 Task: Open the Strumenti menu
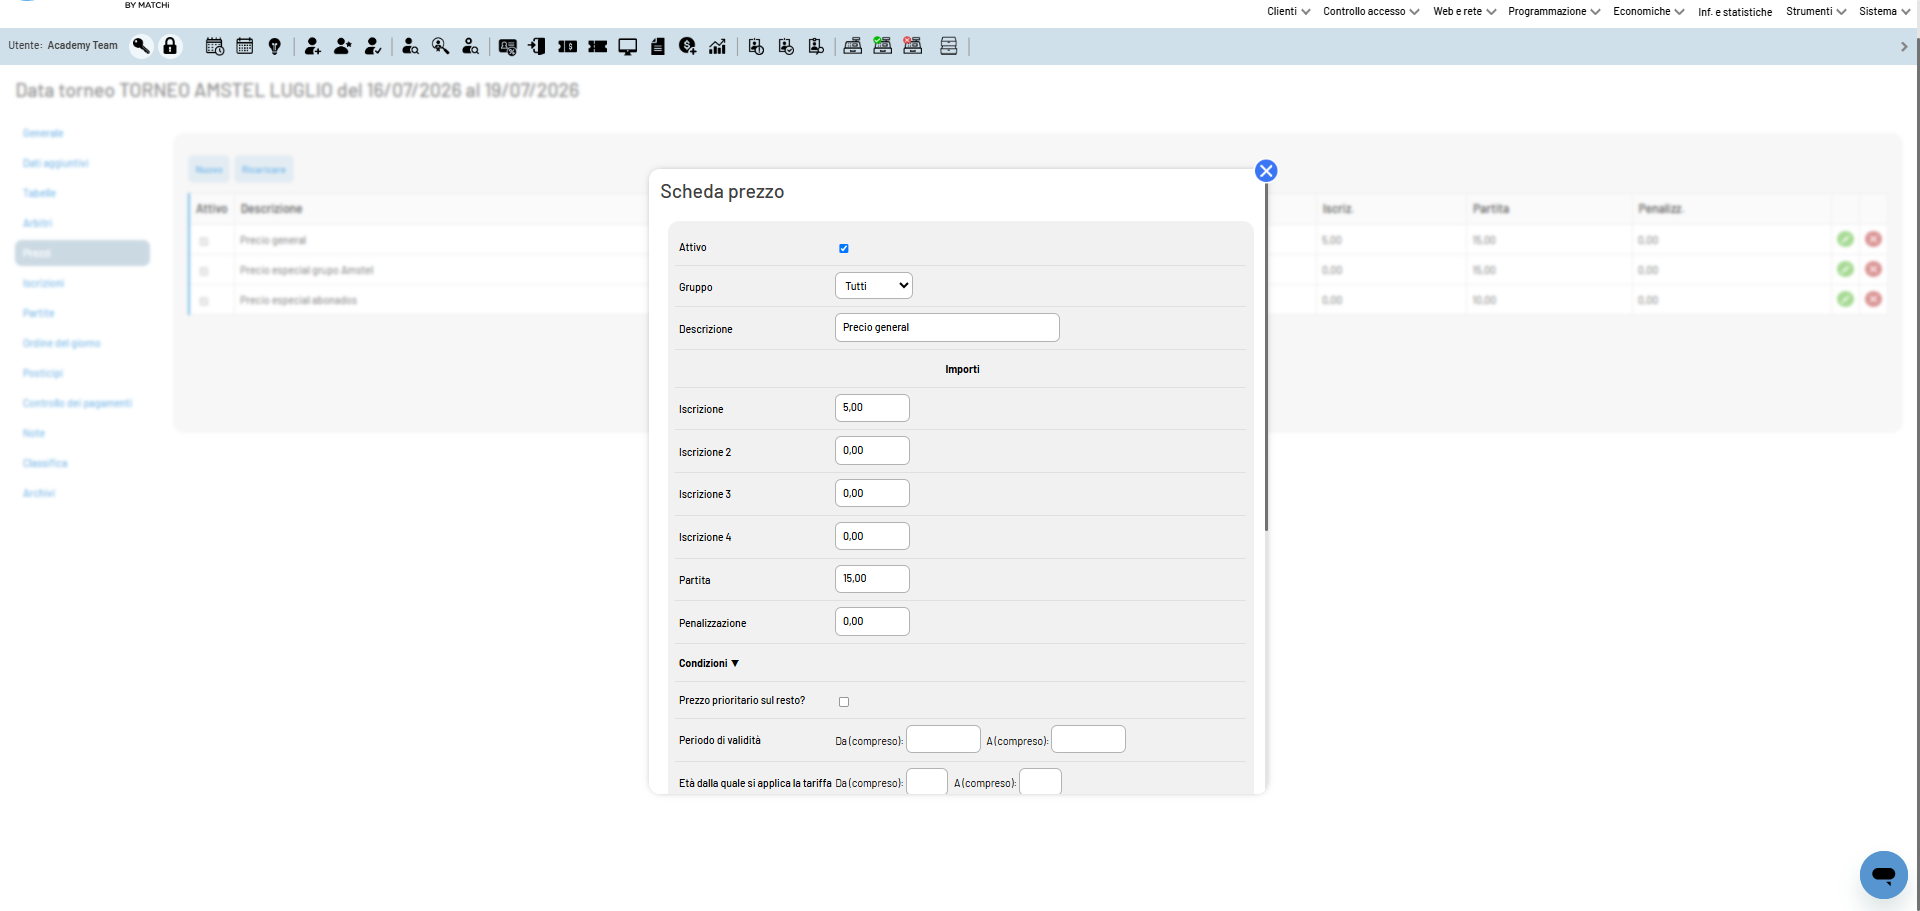pos(1816,12)
